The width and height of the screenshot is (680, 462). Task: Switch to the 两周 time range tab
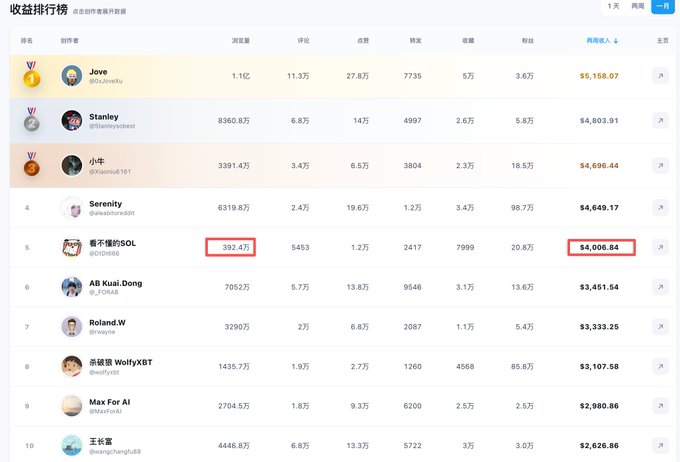638,6
